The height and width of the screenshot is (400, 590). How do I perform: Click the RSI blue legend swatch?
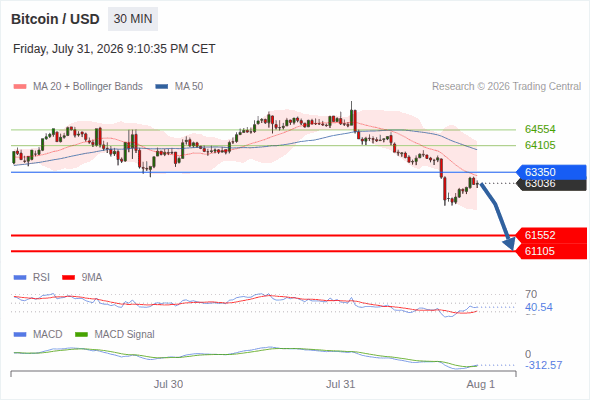(20, 278)
